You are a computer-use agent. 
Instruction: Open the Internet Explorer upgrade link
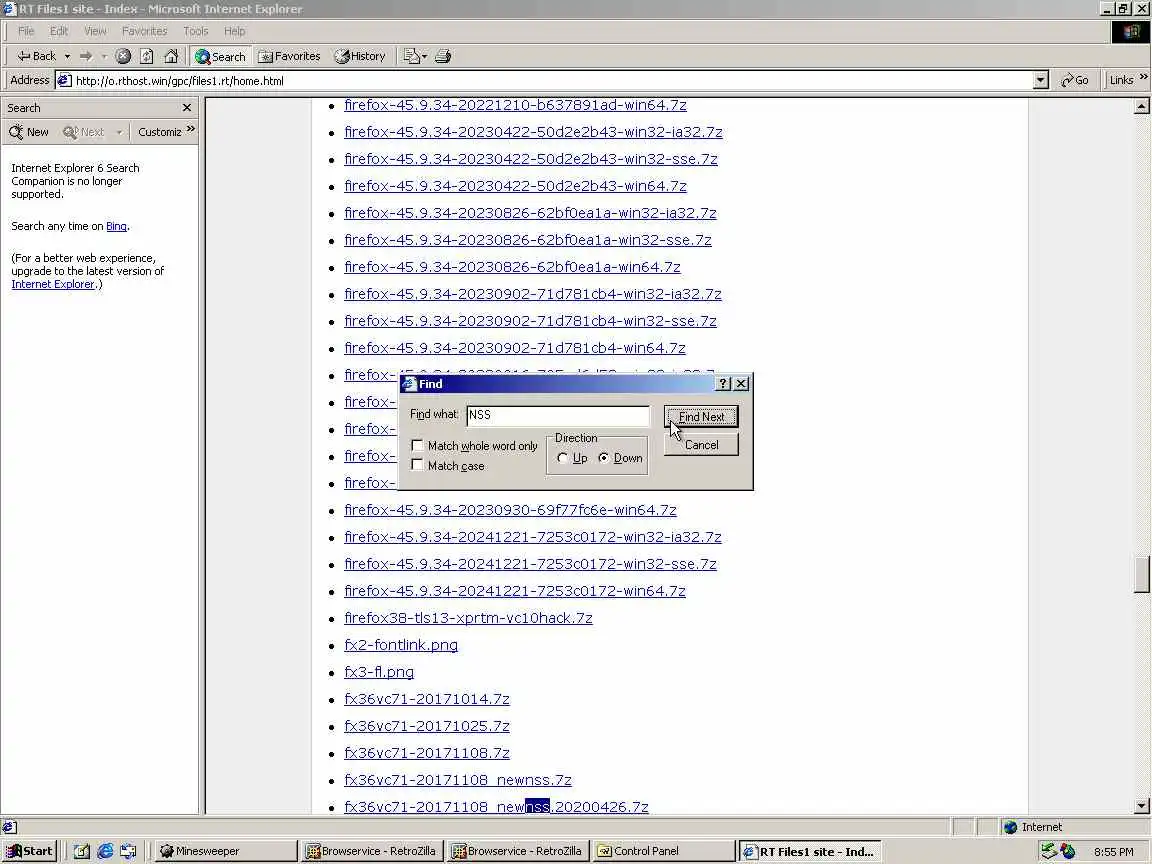coord(53,284)
